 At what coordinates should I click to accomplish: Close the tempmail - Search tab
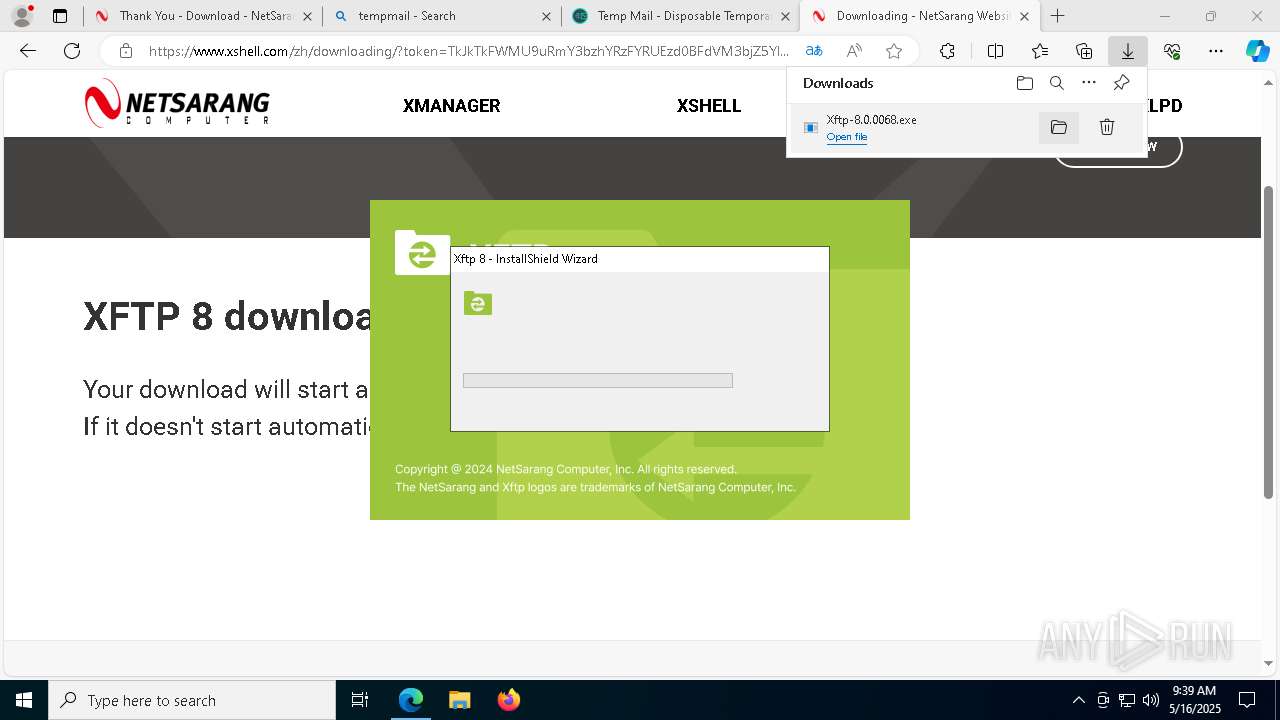pos(546,16)
